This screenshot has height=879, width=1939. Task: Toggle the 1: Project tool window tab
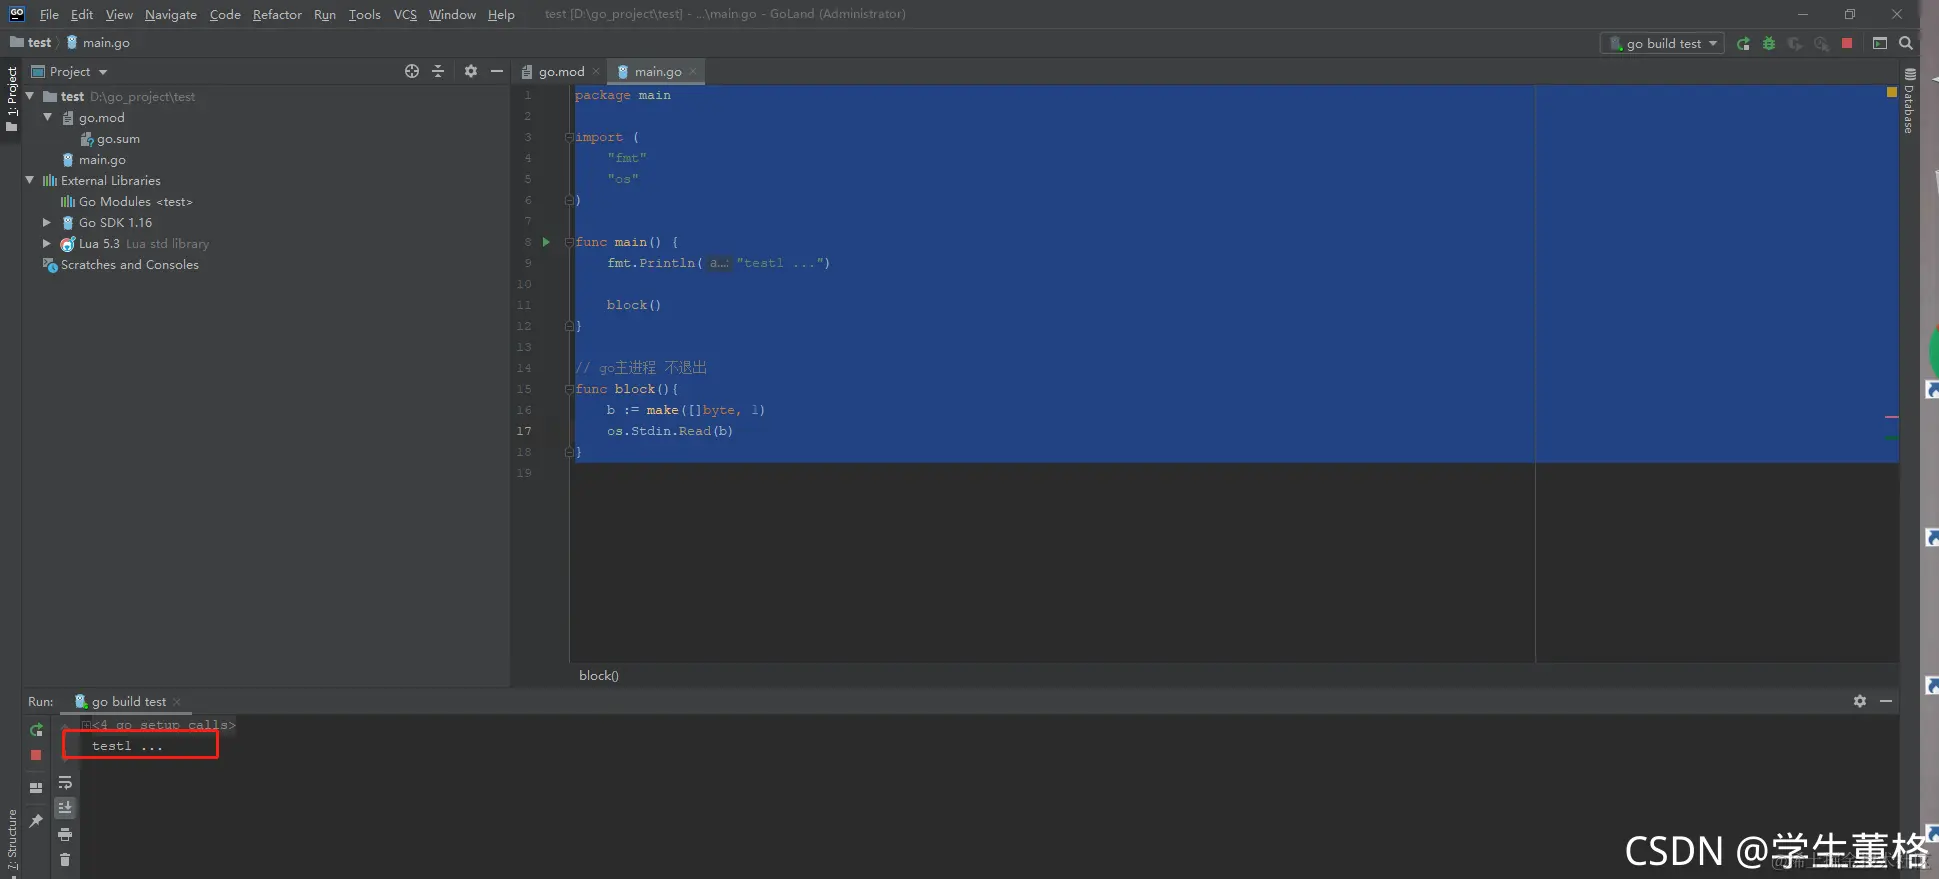pos(11,100)
